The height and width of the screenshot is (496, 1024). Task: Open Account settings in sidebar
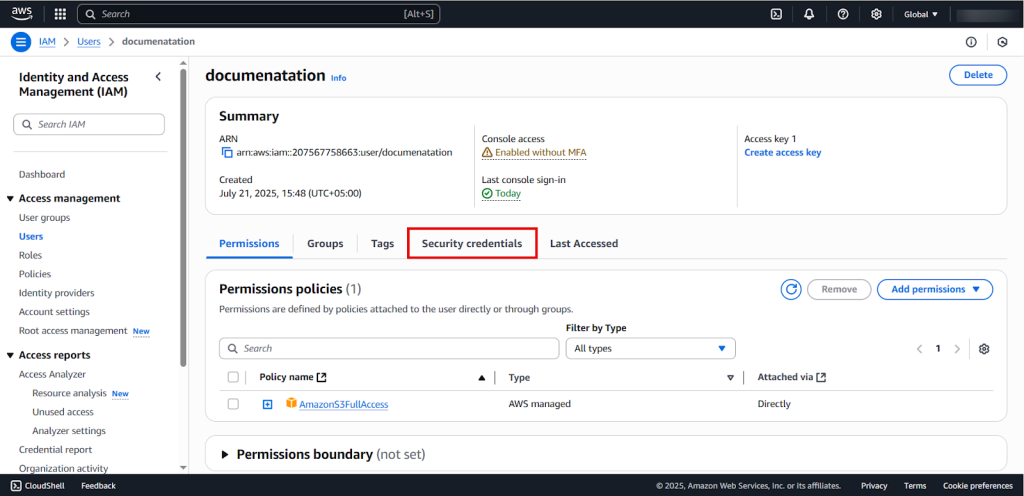tap(54, 312)
